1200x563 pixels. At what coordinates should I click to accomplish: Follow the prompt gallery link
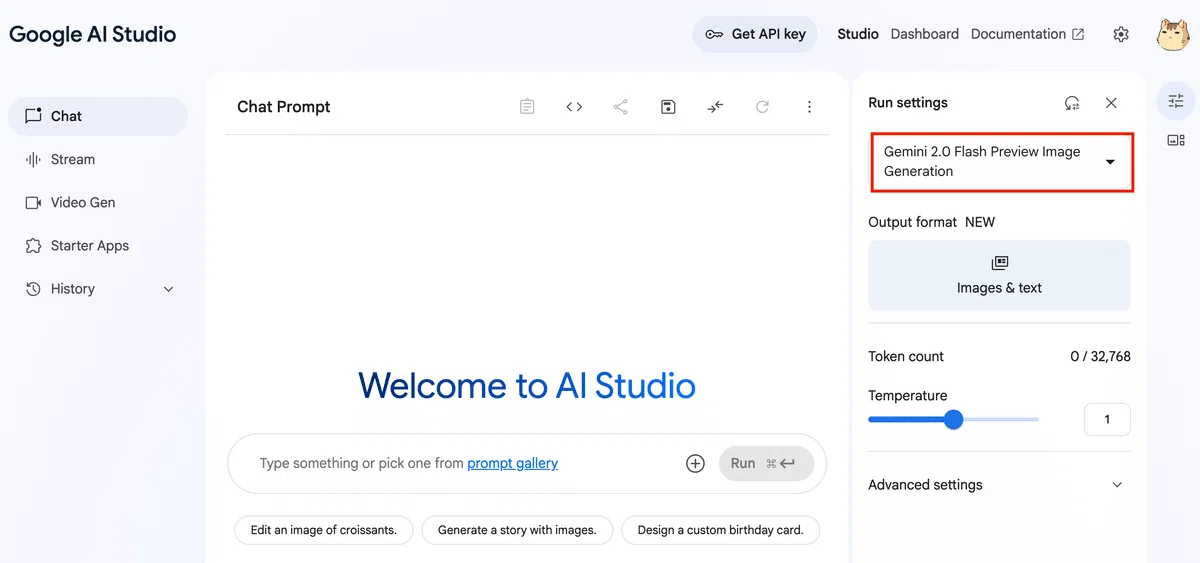pyautogui.click(x=513, y=463)
